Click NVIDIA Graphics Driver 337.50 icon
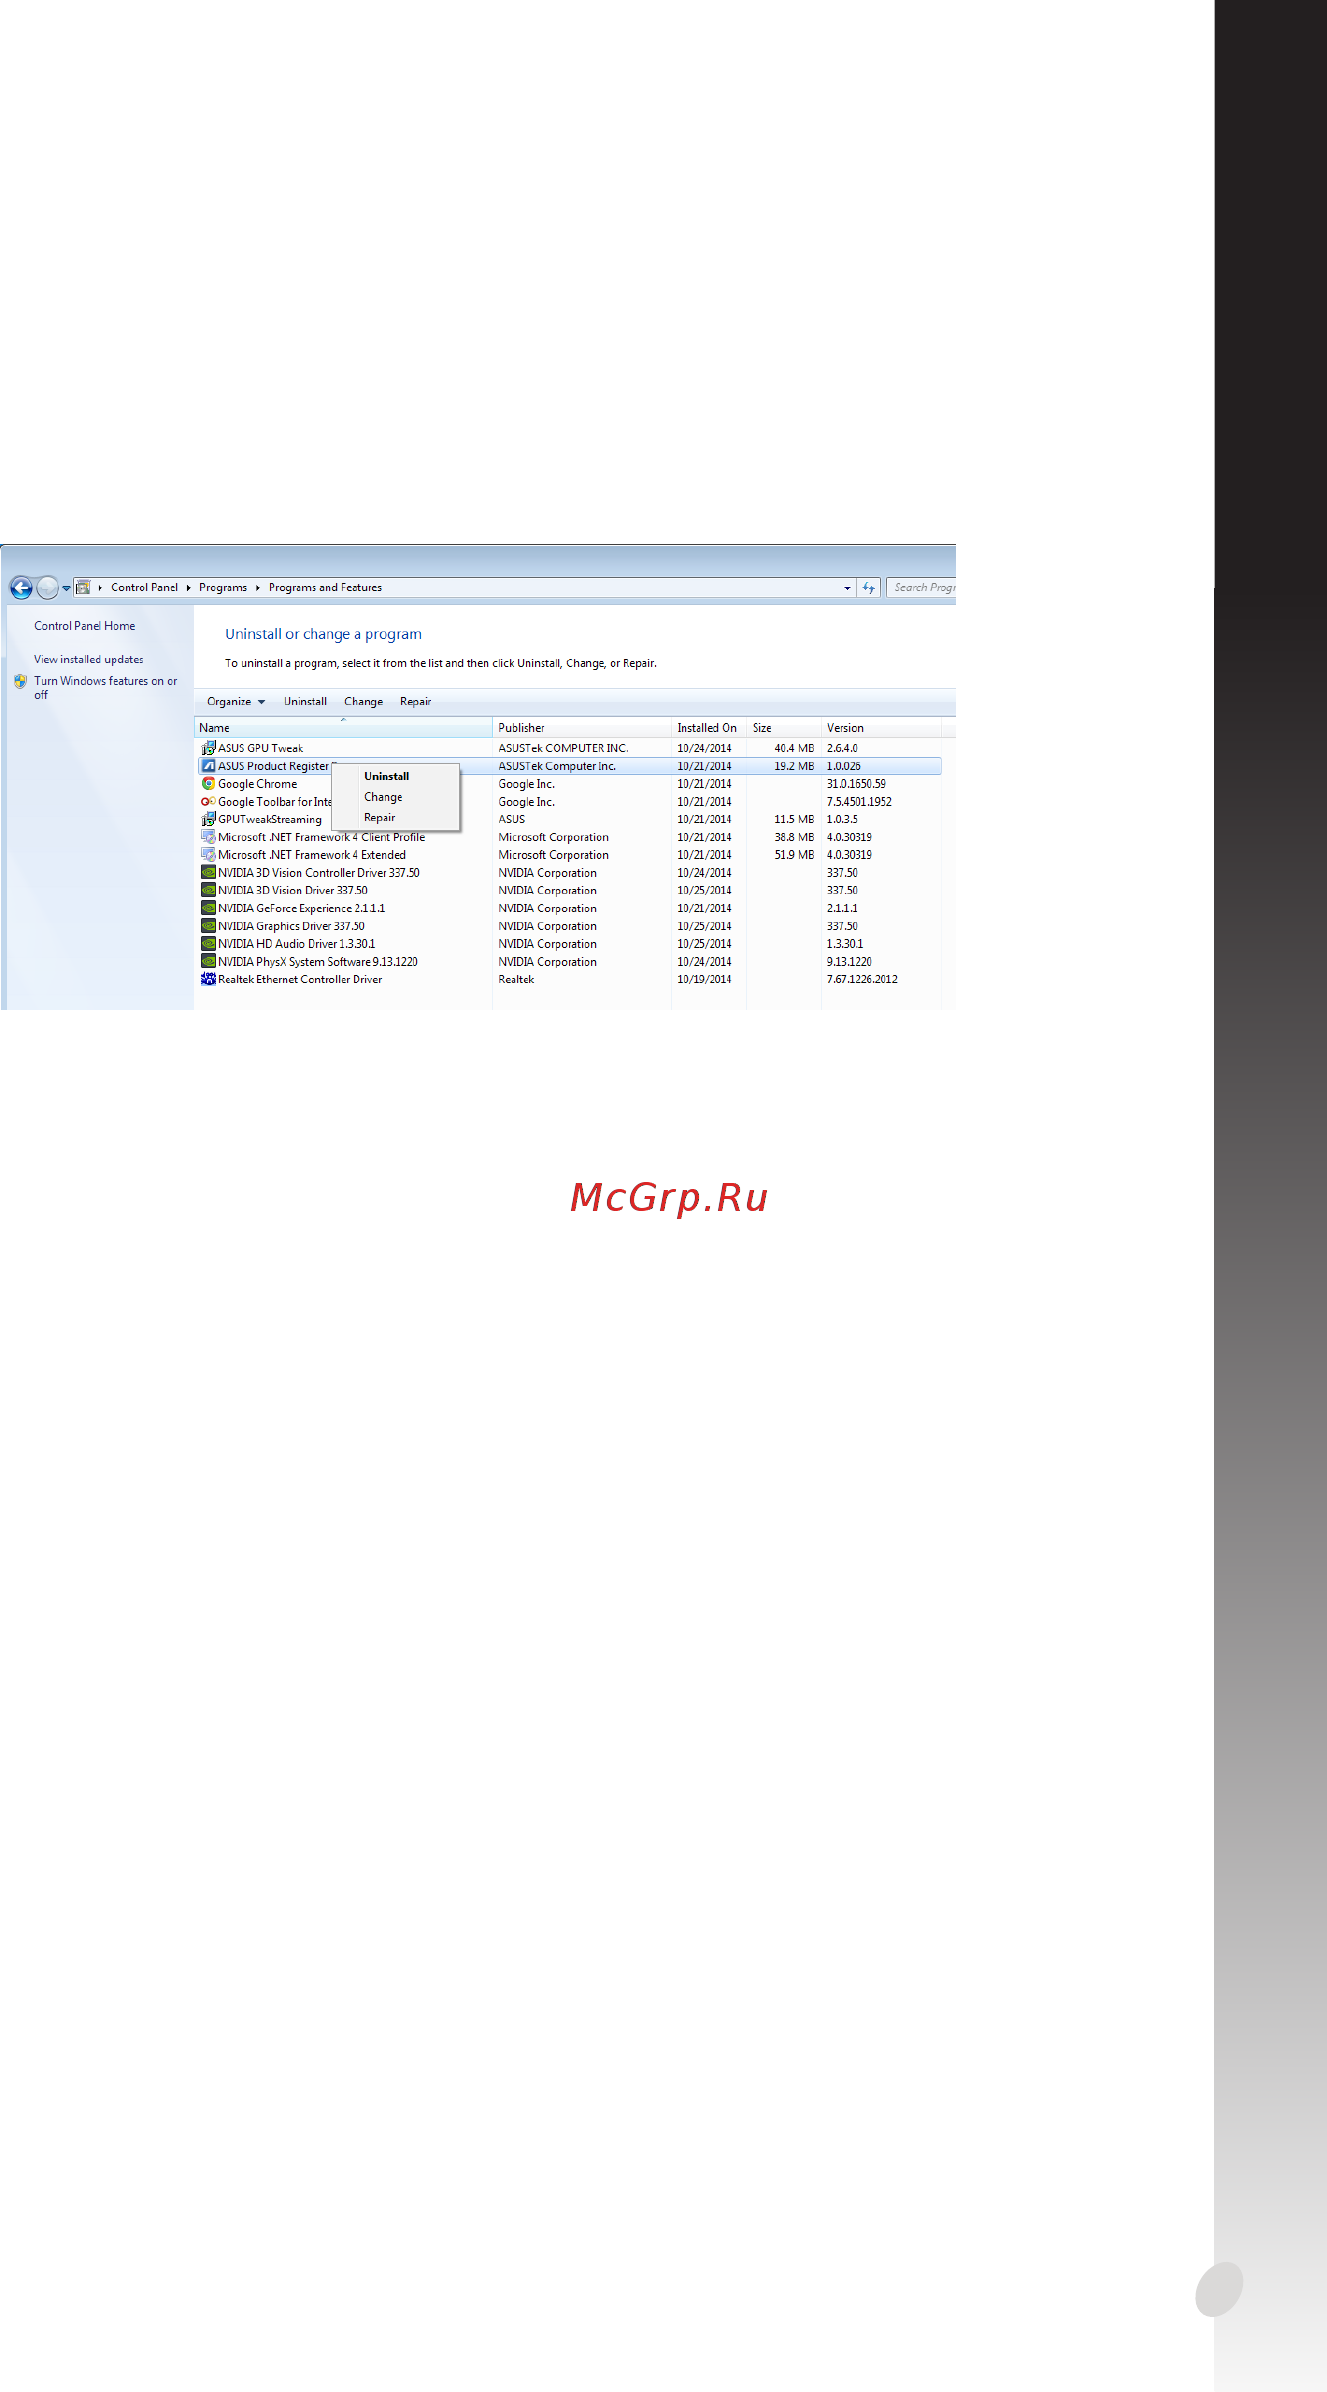The height and width of the screenshot is (2392, 1327). click(208, 926)
